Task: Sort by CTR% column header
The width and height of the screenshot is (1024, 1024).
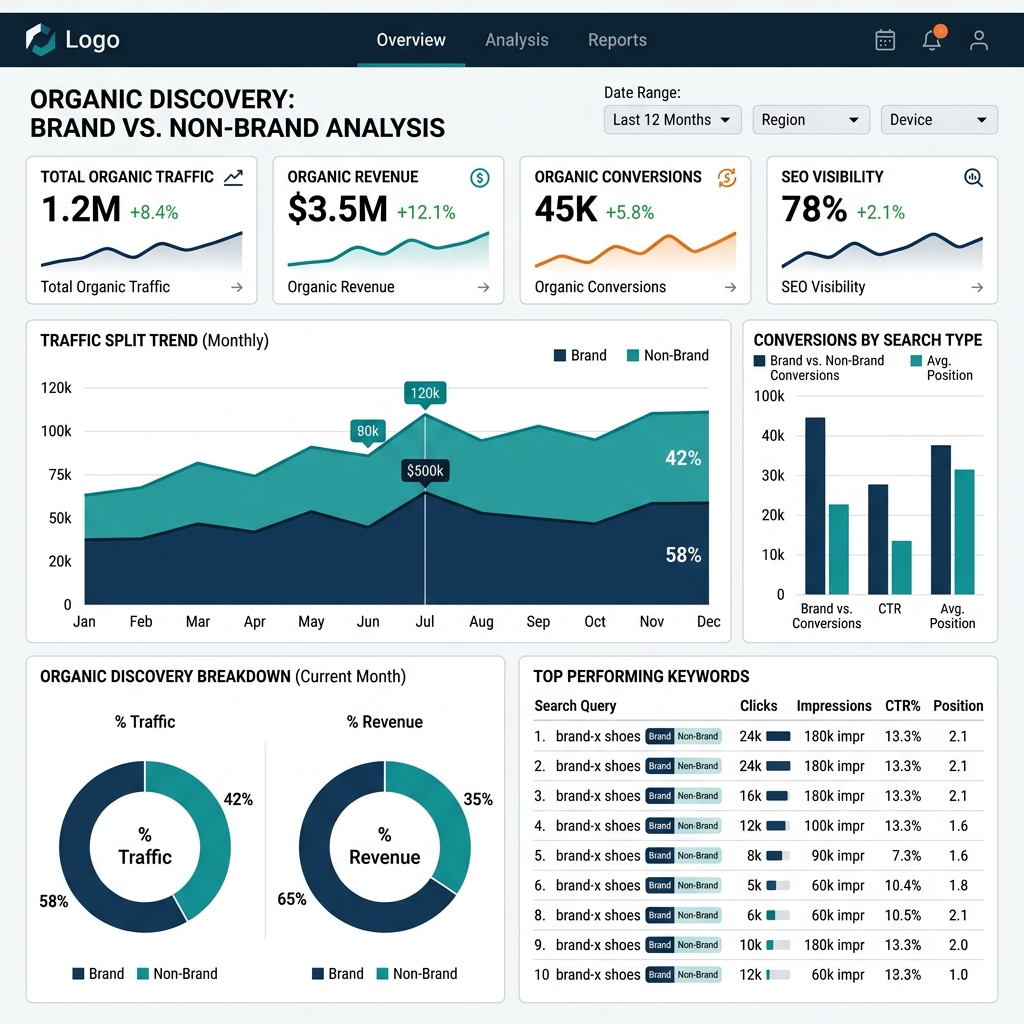Action: pyautogui.click(x=903, y=706)
